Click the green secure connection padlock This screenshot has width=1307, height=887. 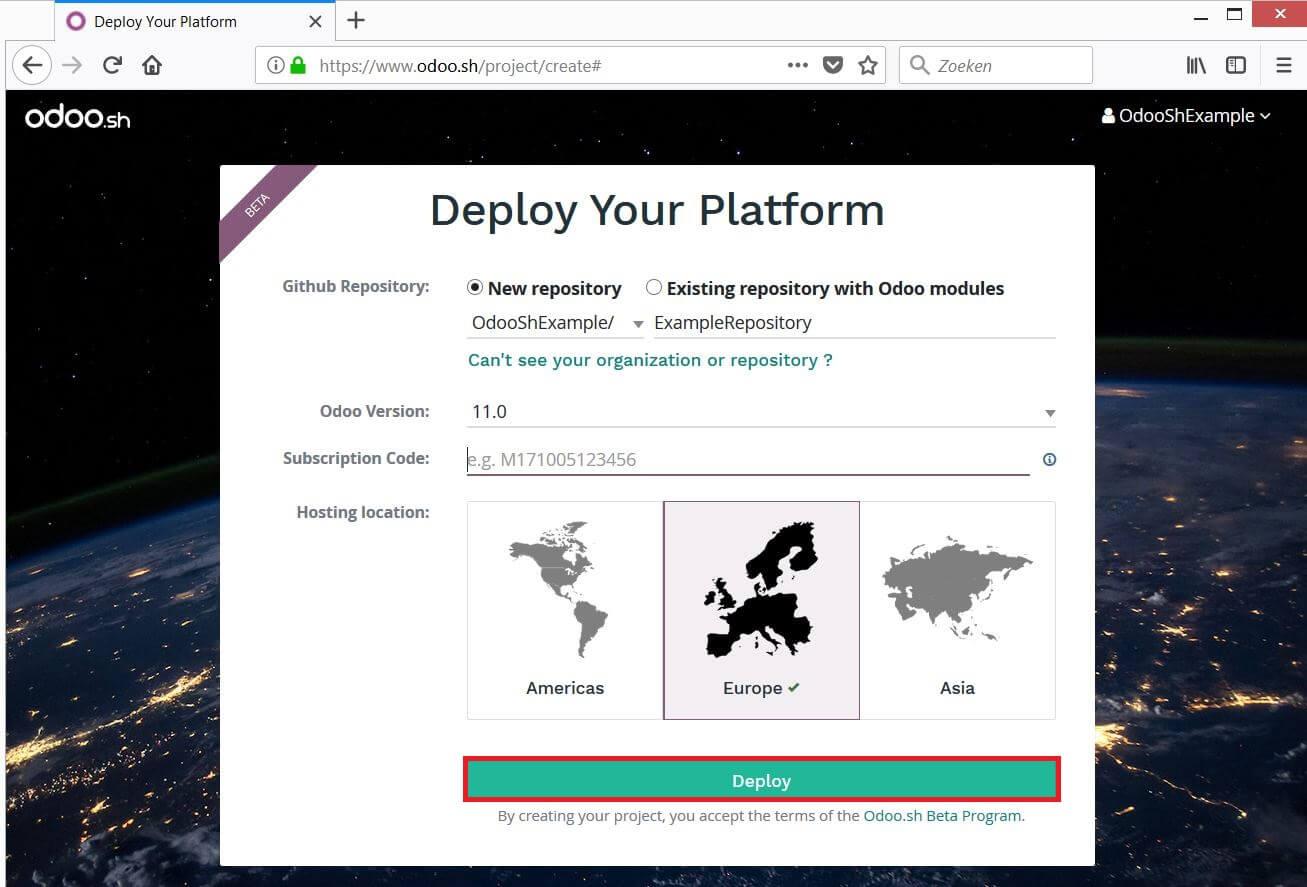click(x=297, y=65)
